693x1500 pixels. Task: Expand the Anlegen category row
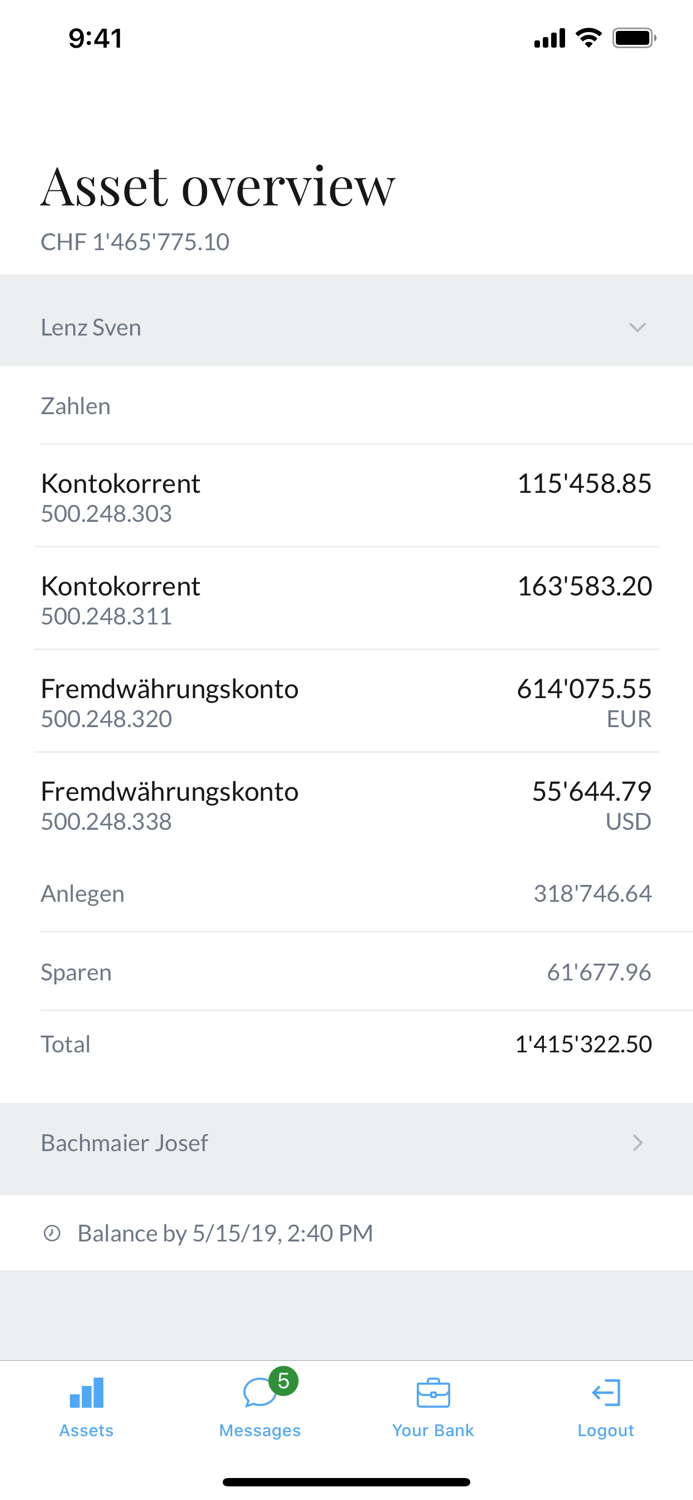point(346,893)
